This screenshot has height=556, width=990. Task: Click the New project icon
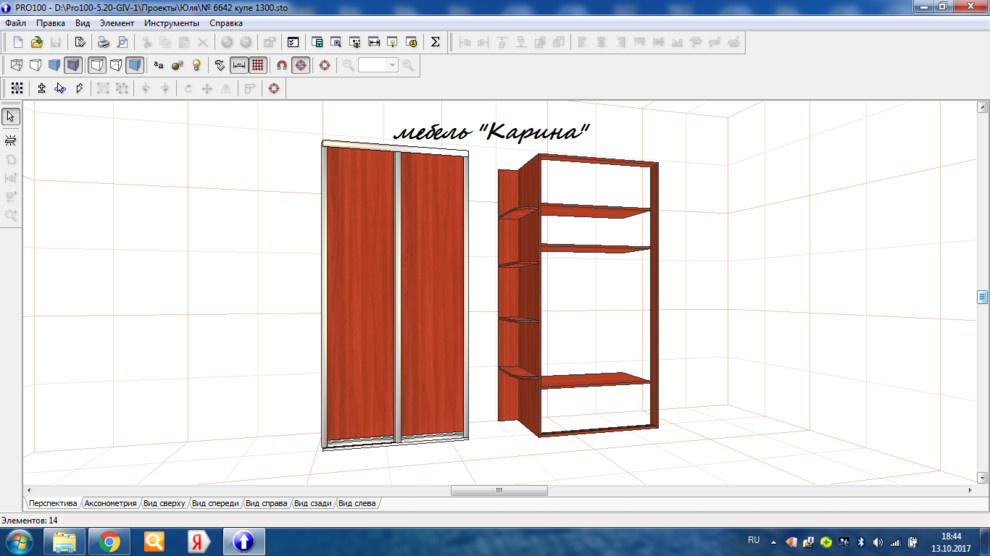pos(18,42)
